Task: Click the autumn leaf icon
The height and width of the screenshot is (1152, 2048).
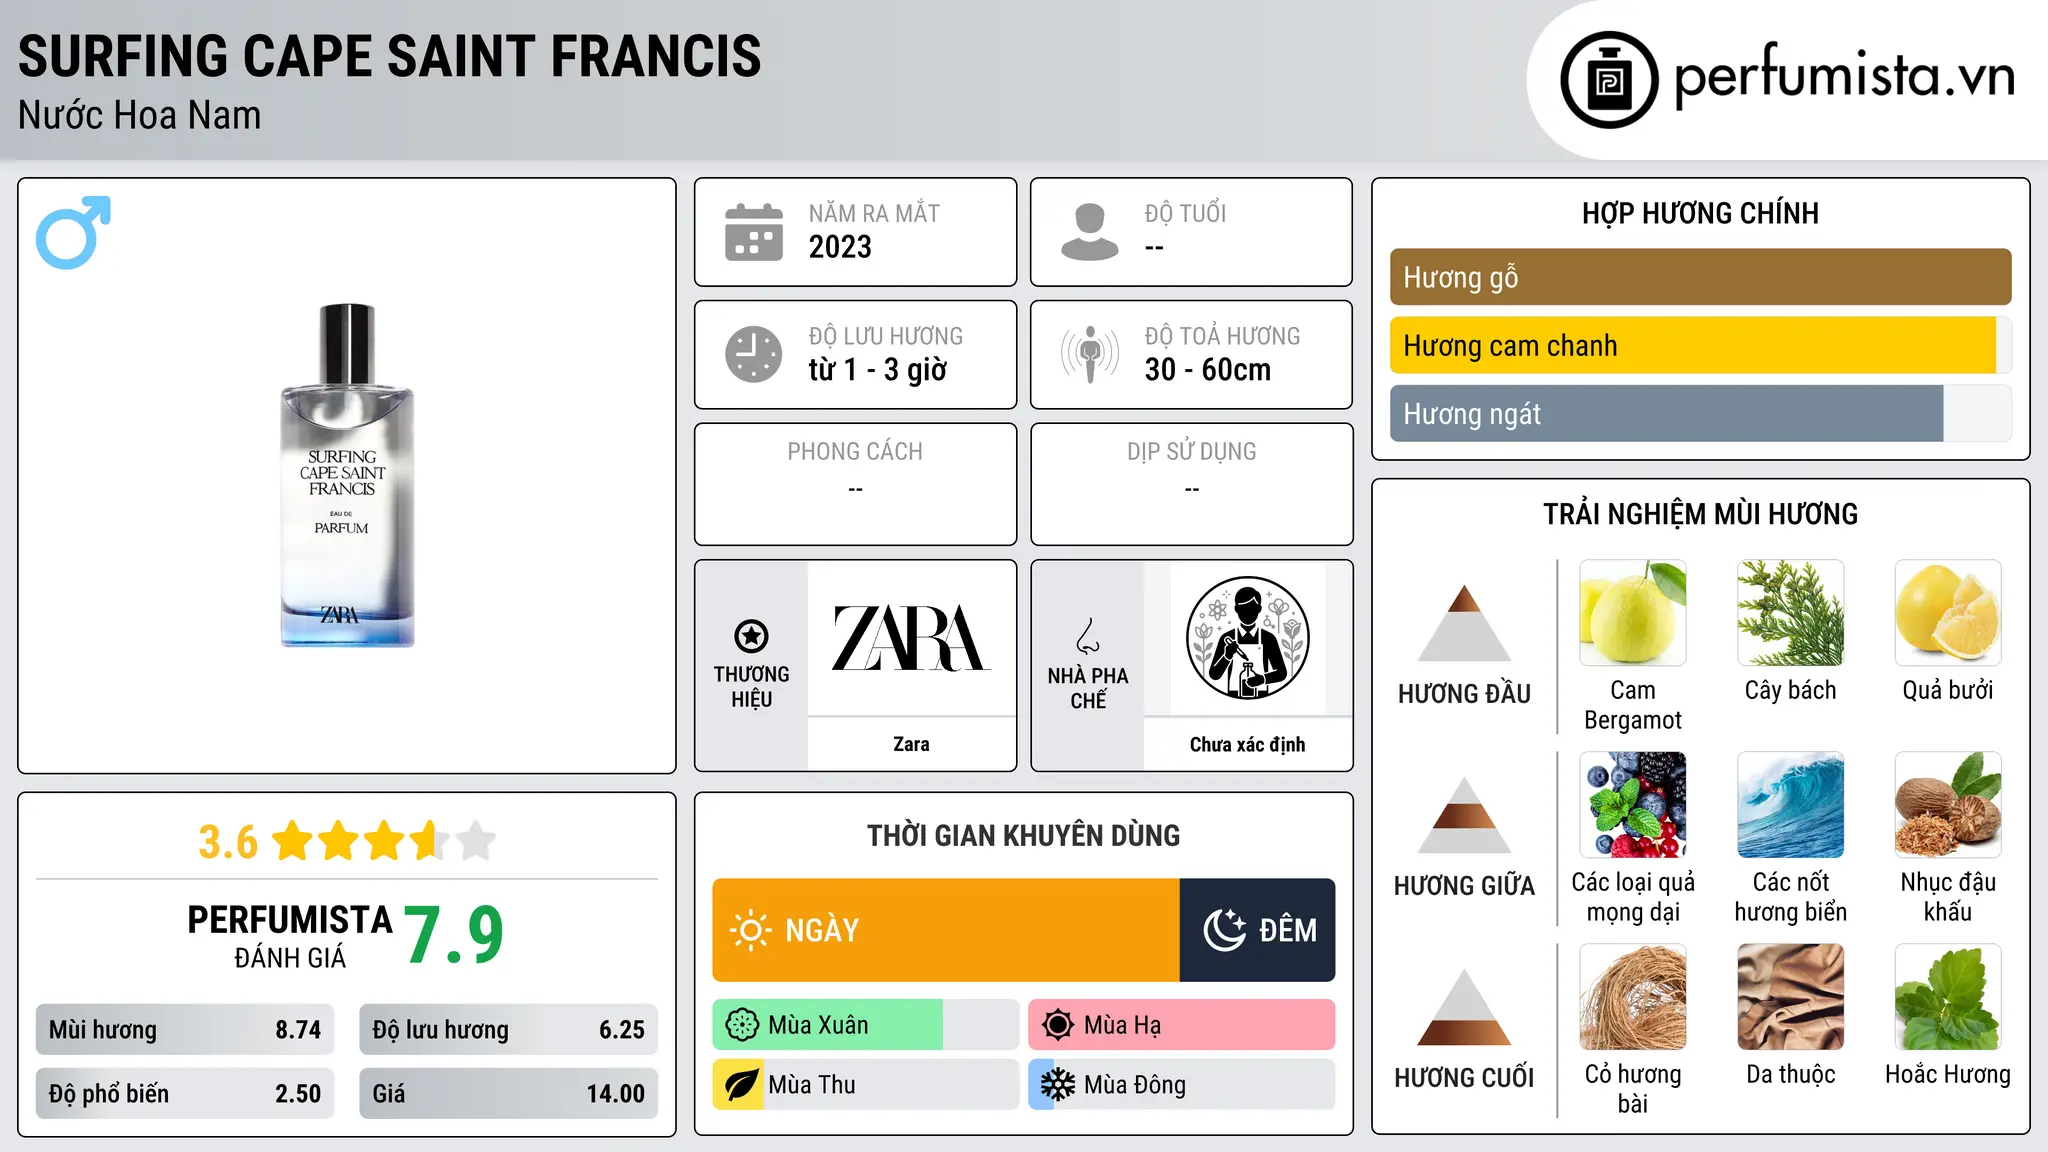Action: (x=742, y=1085)
